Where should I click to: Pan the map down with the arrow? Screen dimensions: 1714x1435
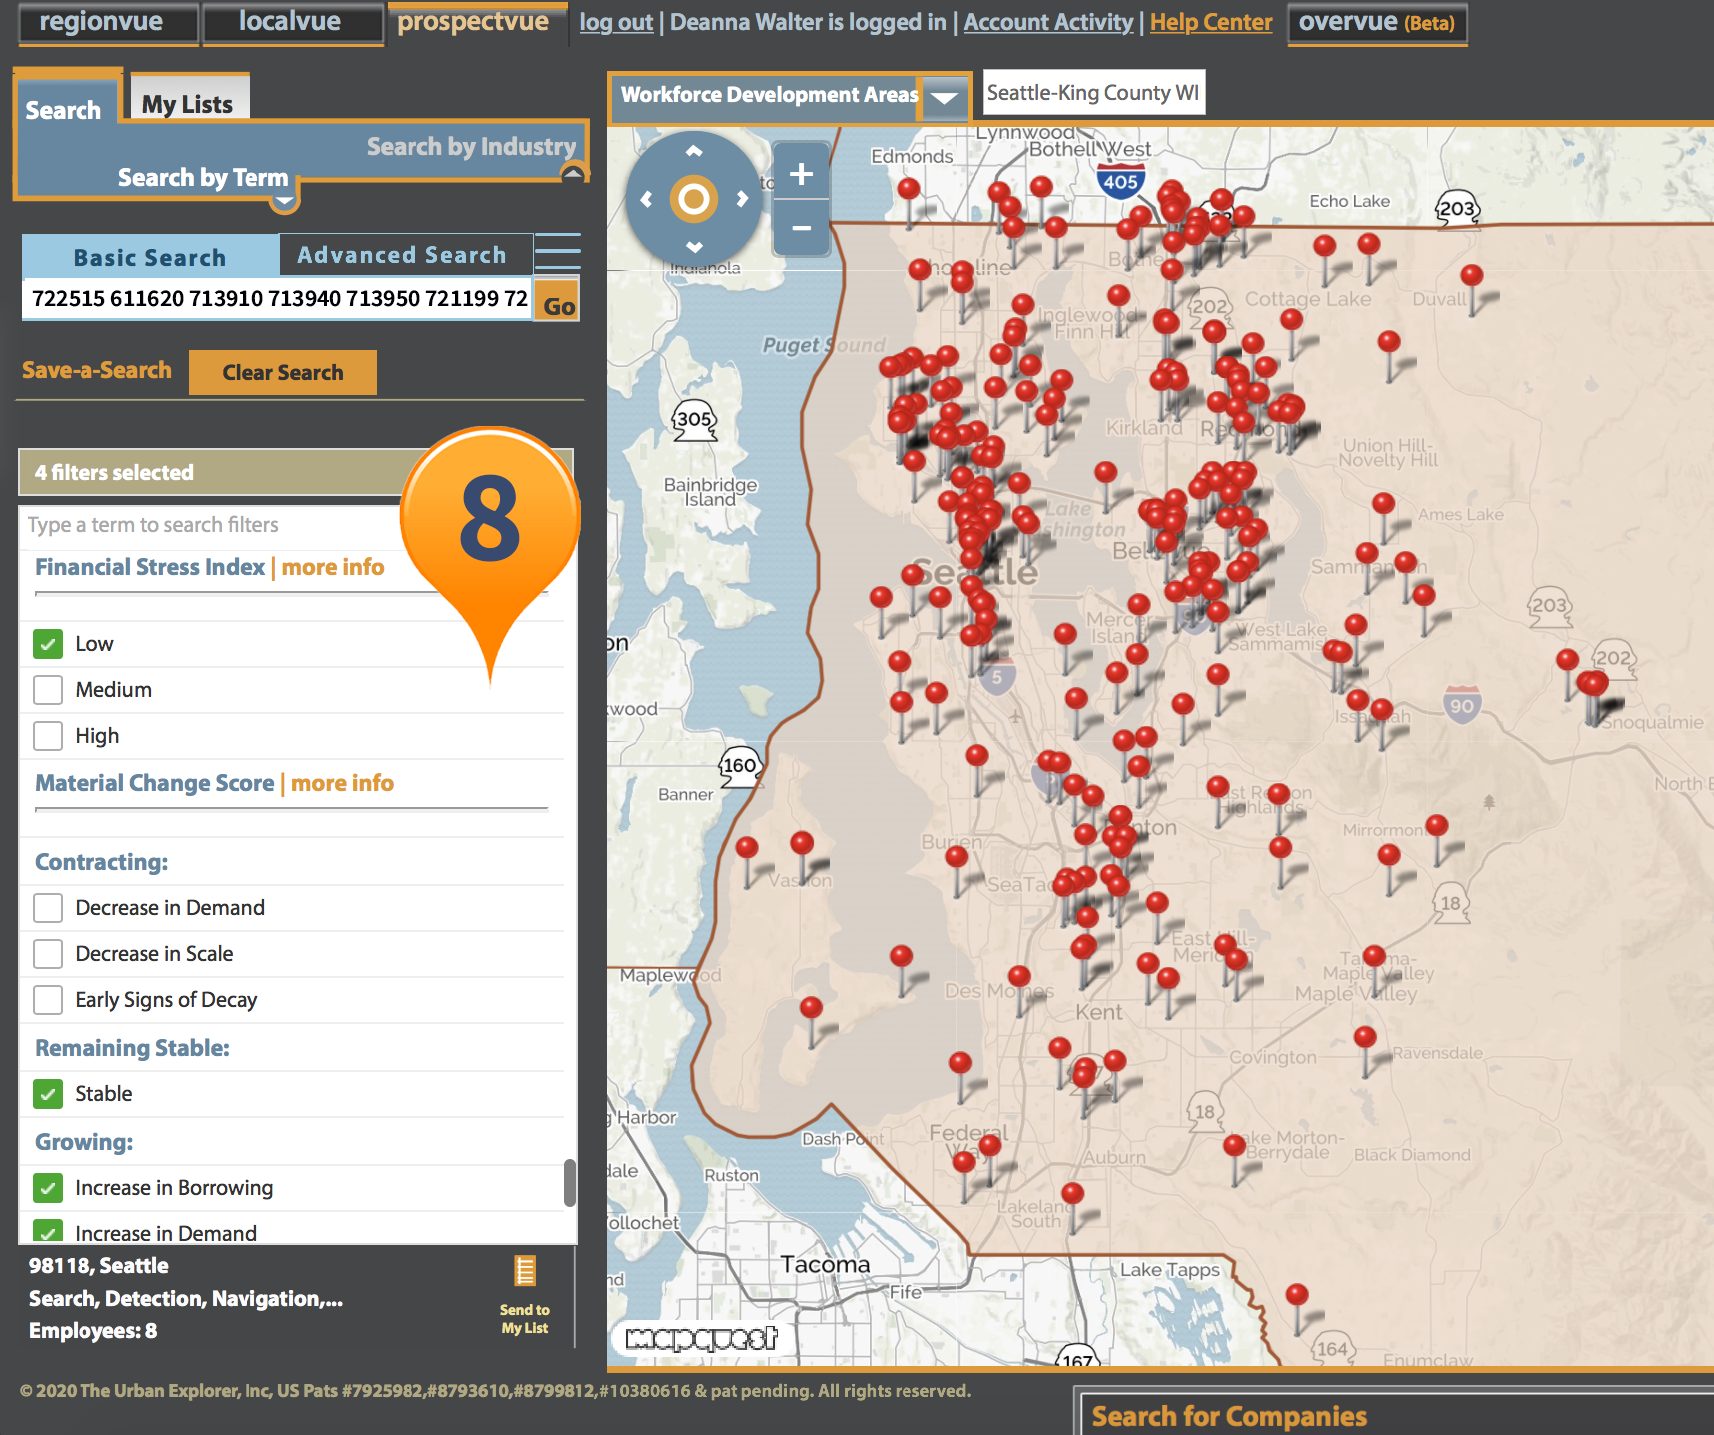point(694,246)
